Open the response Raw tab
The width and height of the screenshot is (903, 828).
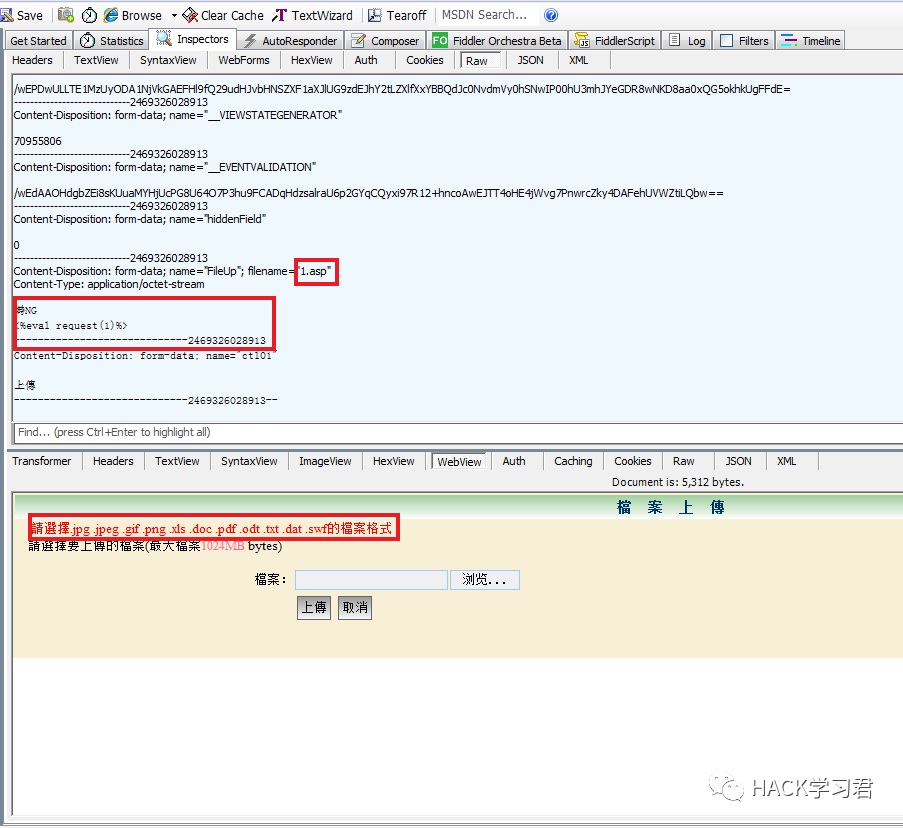point(684,461)
